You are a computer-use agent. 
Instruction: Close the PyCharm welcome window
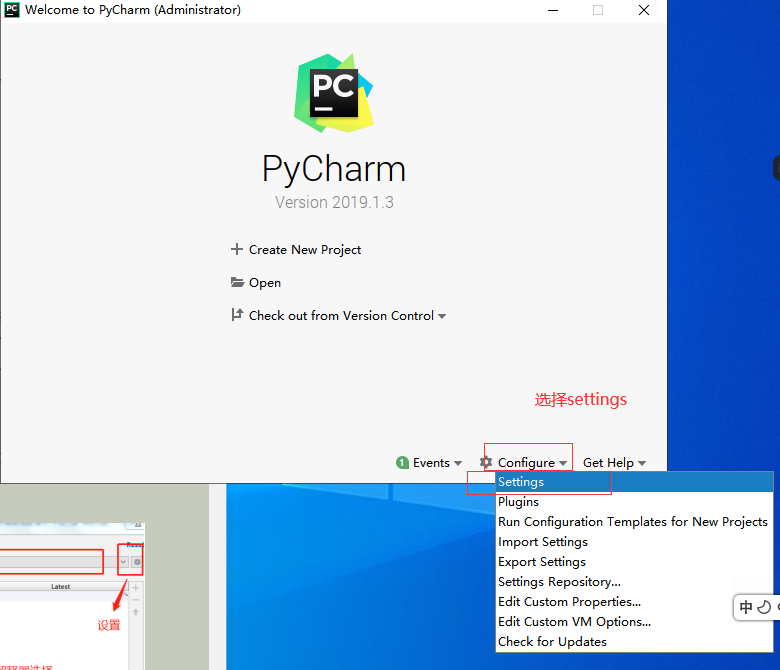644,10
